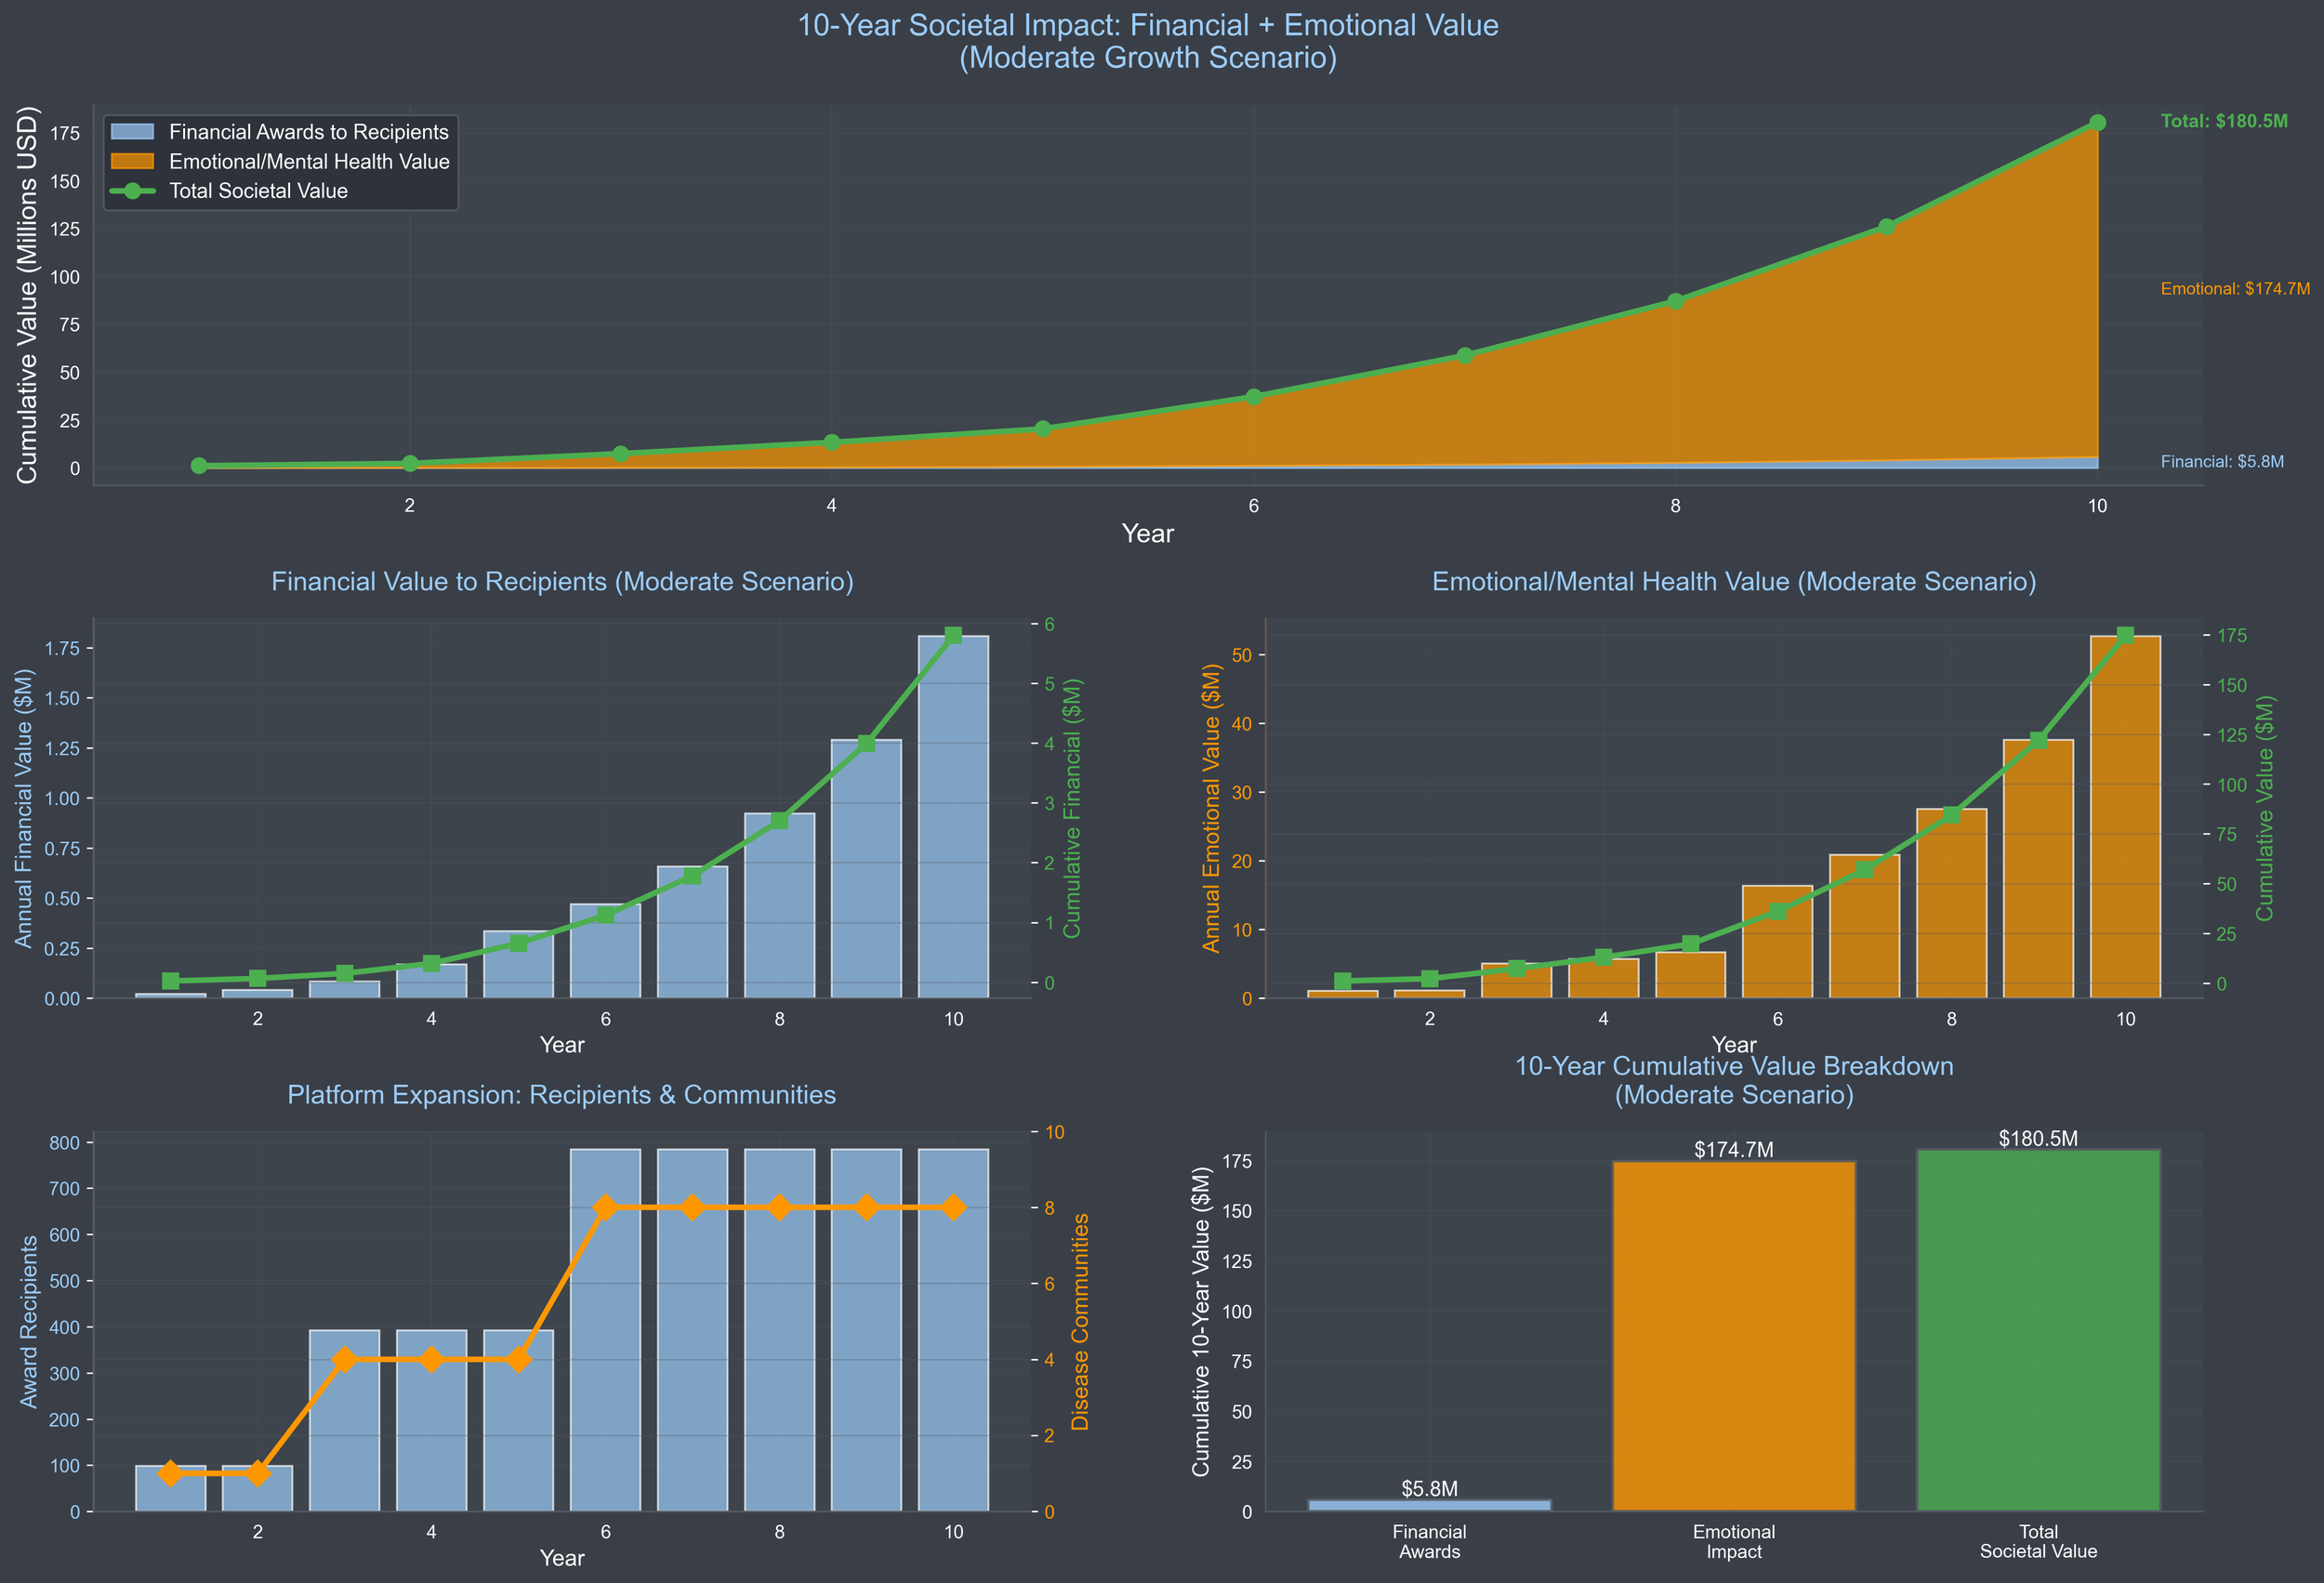Click the Year 10 square marker on cumulative financial line

pyautogui.click(x=953, y=635)
